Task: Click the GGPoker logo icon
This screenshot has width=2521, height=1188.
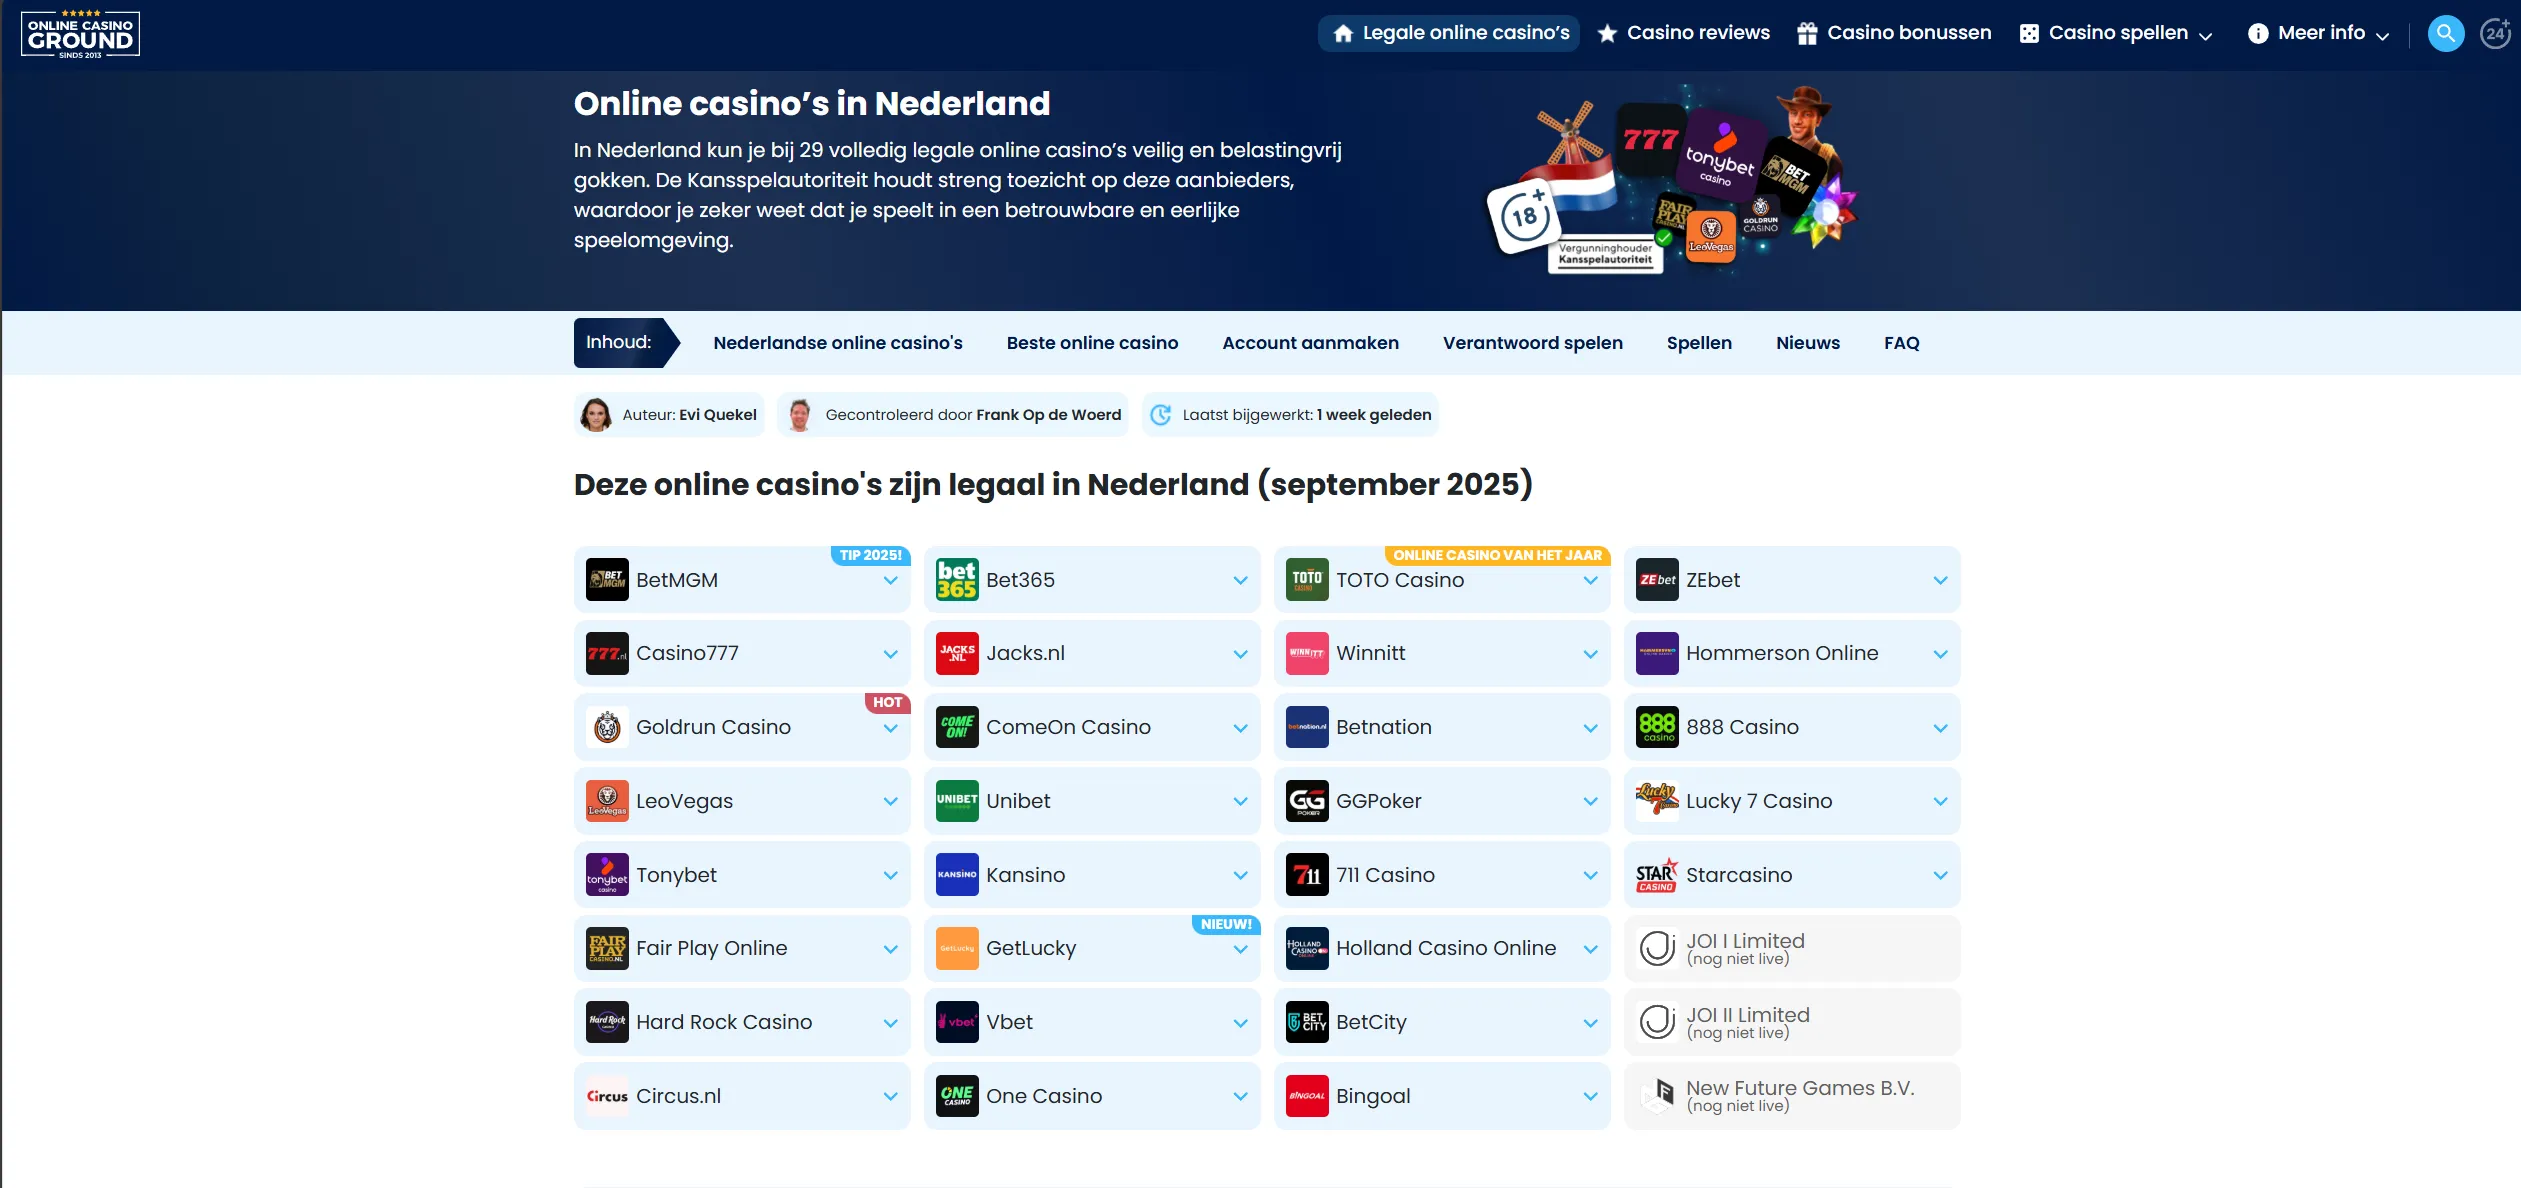Action: (1307, 801)
